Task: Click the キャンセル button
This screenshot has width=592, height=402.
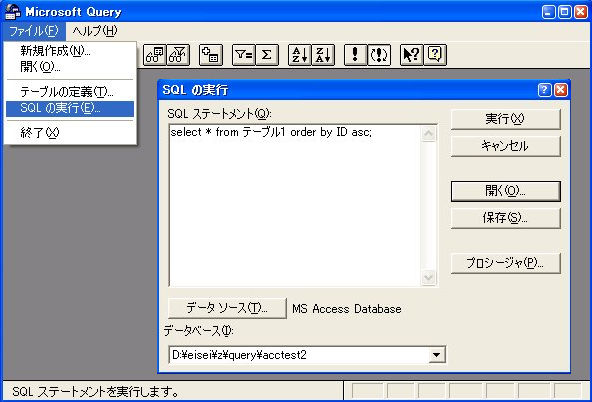Action: coord(506,146)
